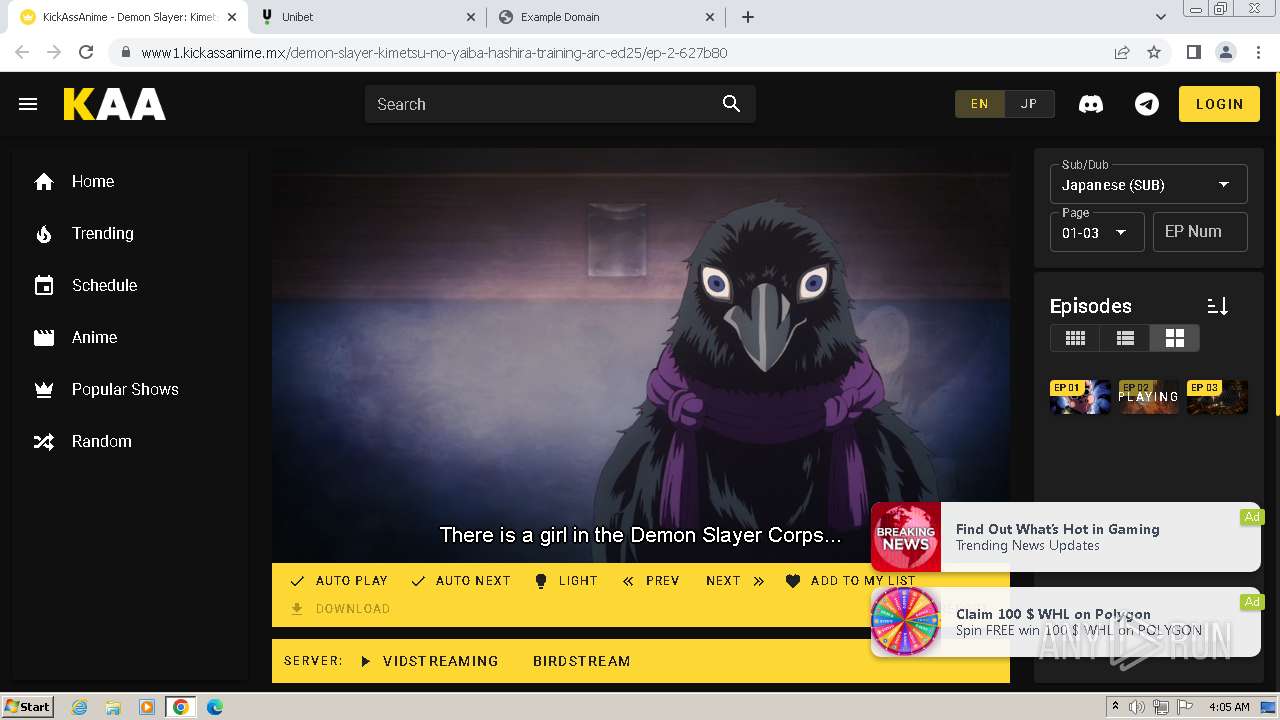Open the Telegram link icon
This screenshot has width=1280, height=720.
tap(1147, 104)
